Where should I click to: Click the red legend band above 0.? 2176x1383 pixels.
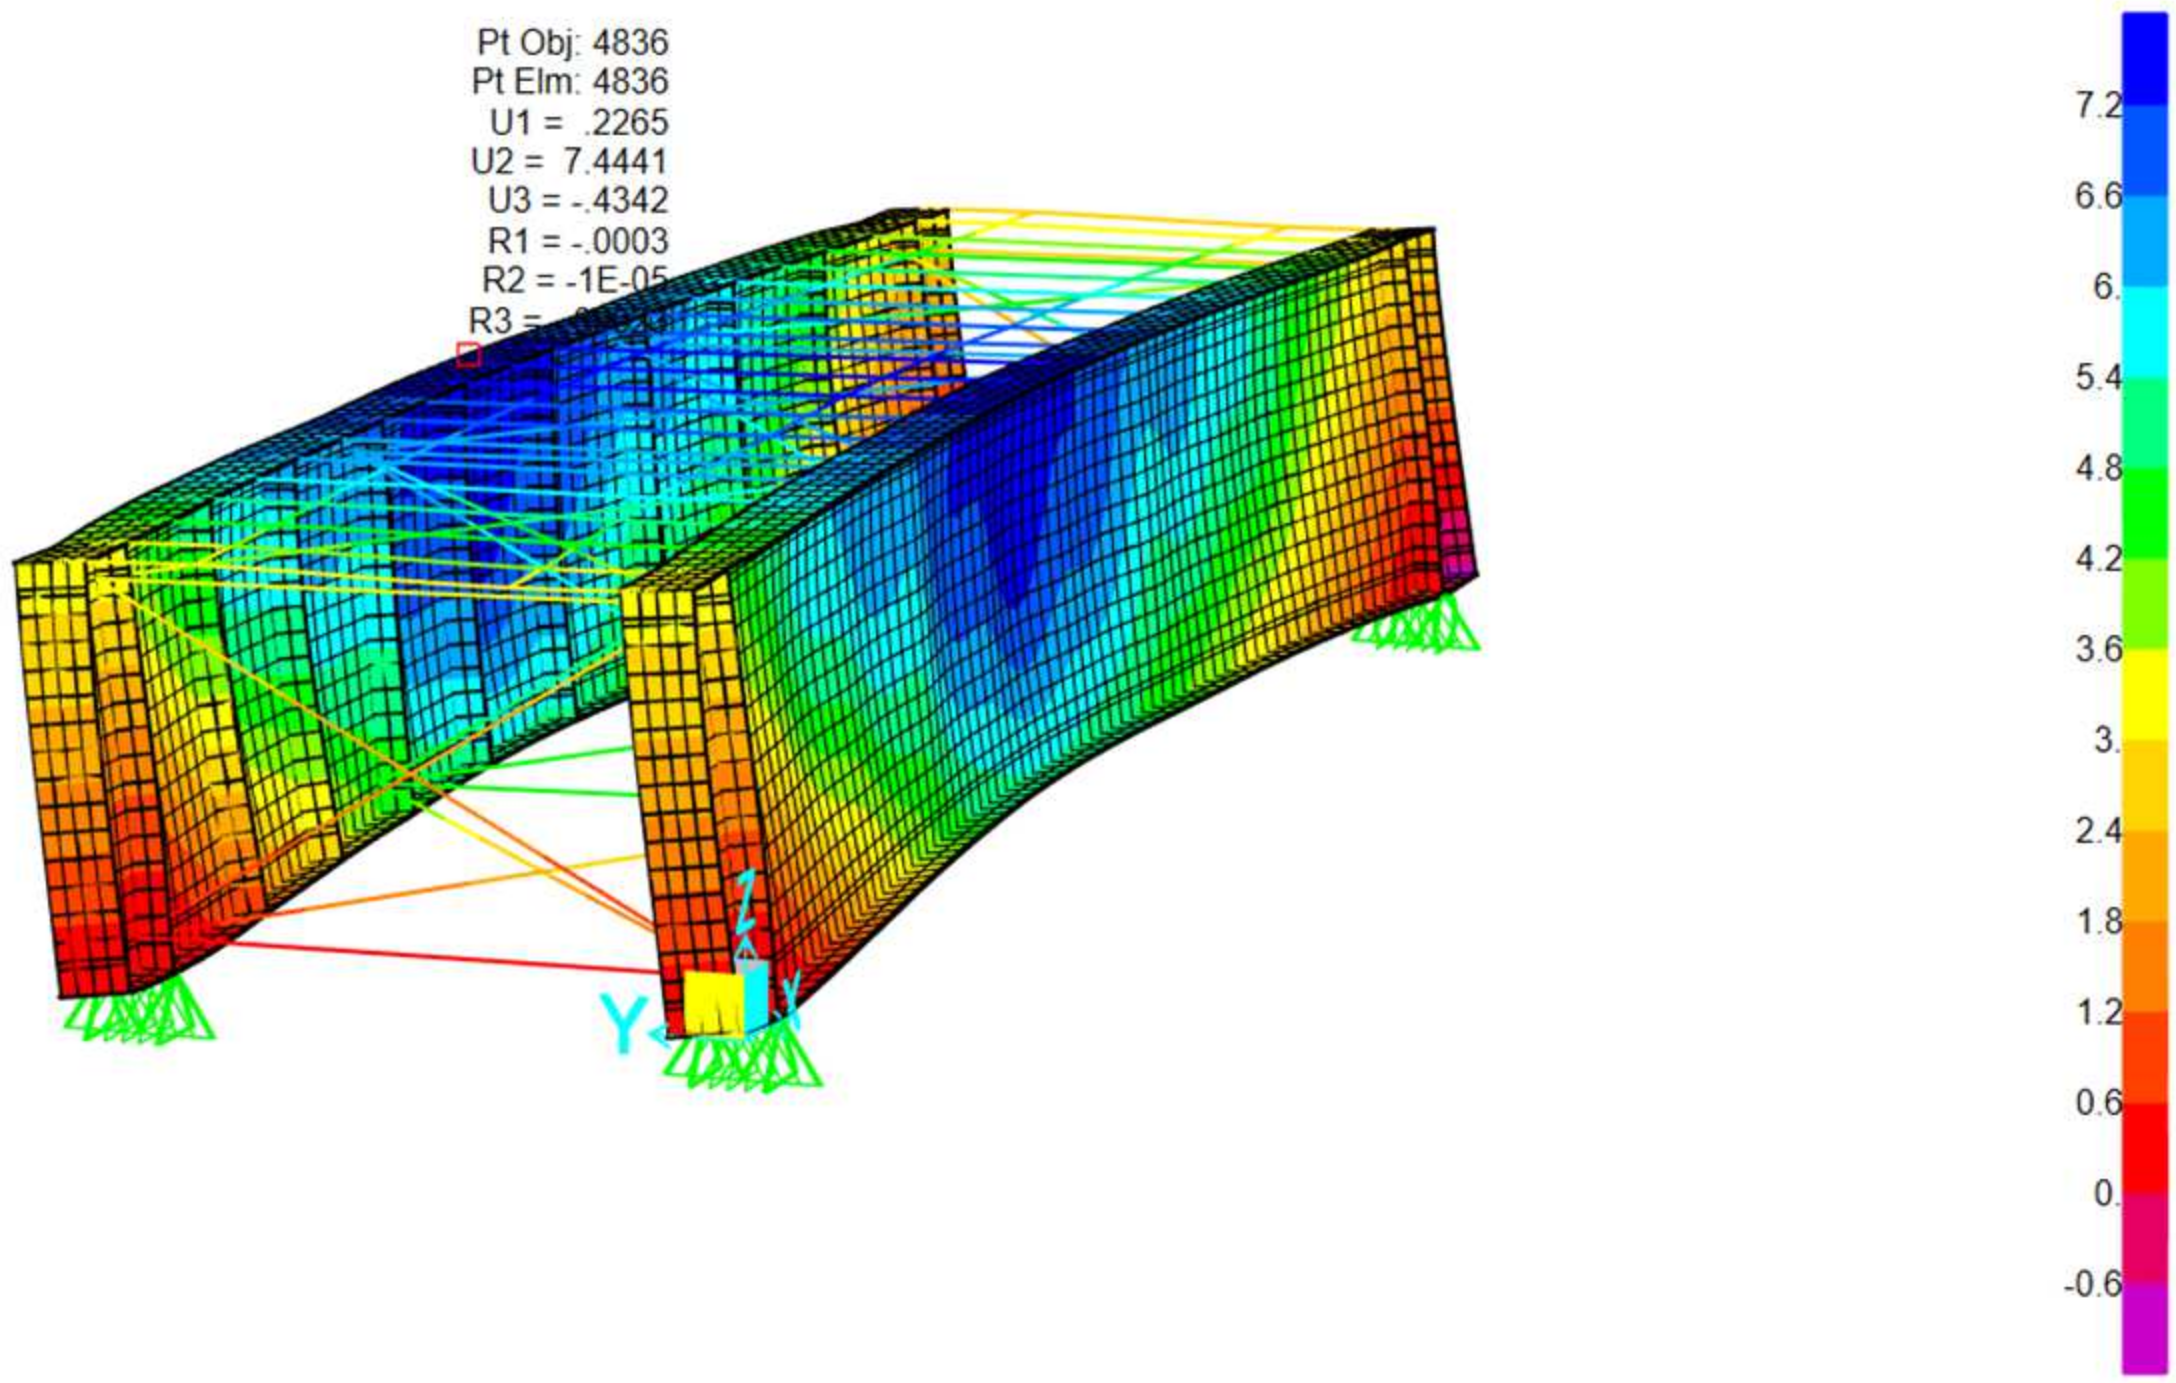click(x=2144, y=1147)
